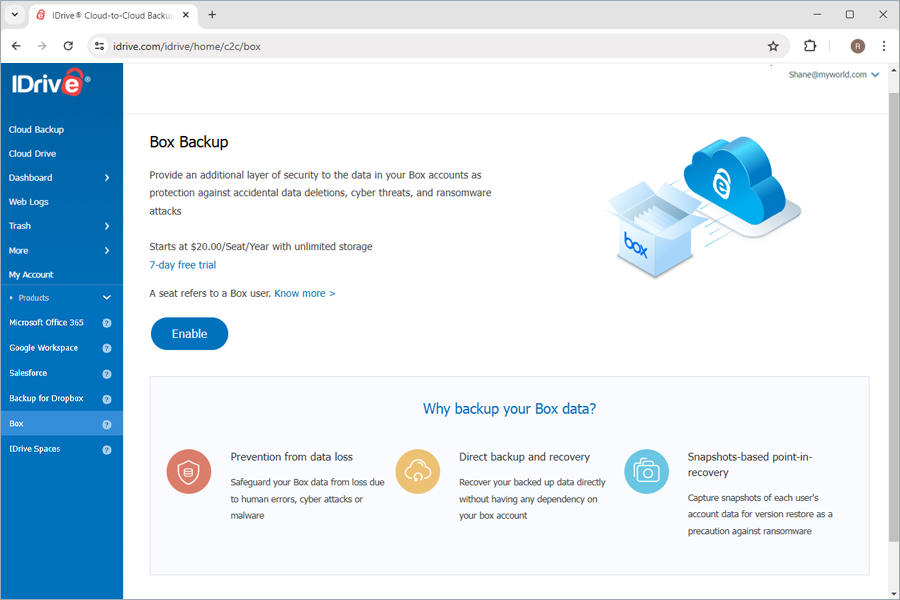
Task: Select the data loss prevention shield icon
Action: click(x=189, y=471)
